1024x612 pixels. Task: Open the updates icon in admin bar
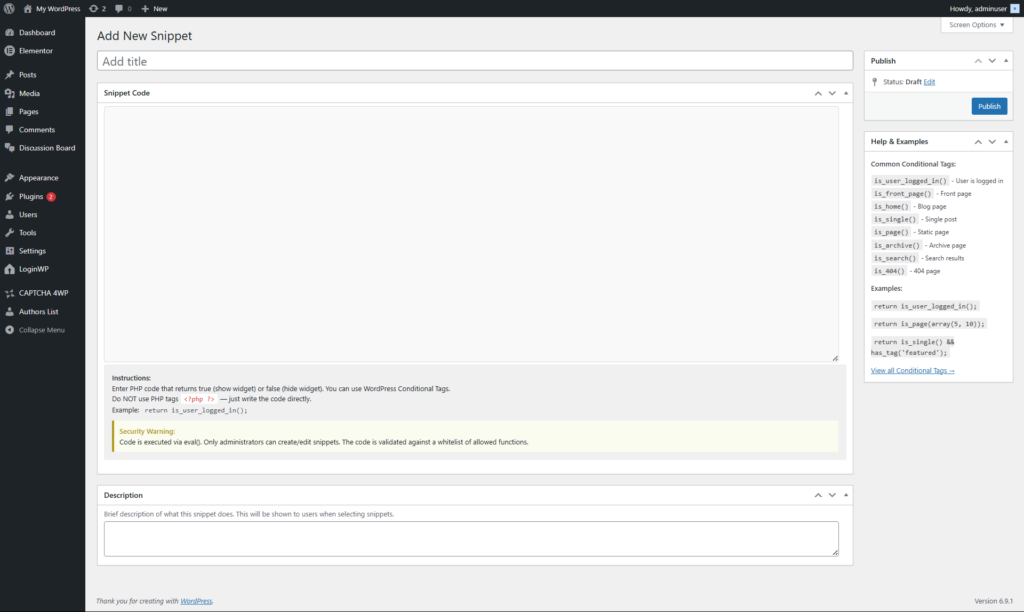(93, 8)
